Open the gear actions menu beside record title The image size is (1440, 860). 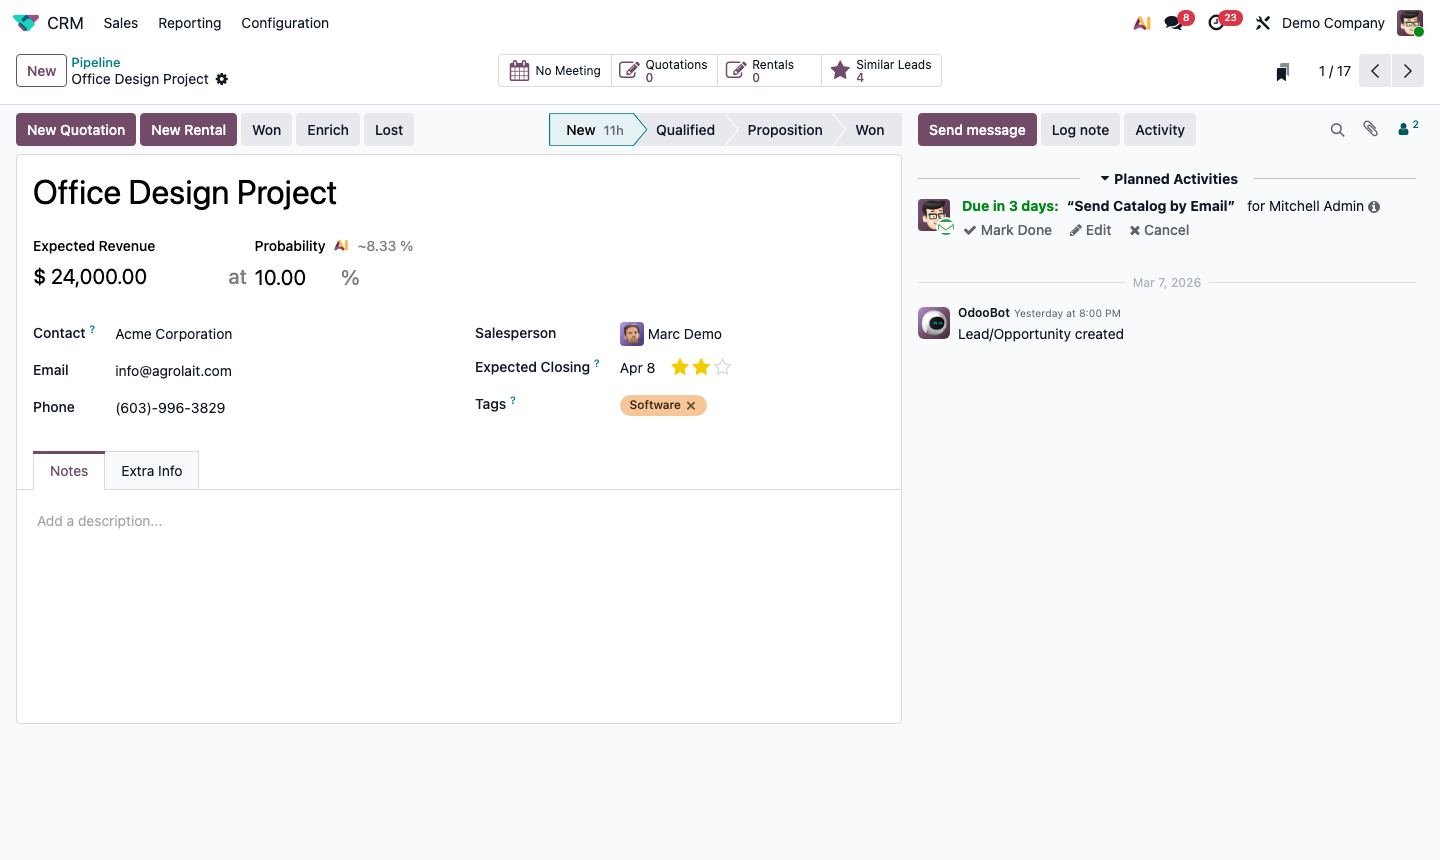click(222, 79)
